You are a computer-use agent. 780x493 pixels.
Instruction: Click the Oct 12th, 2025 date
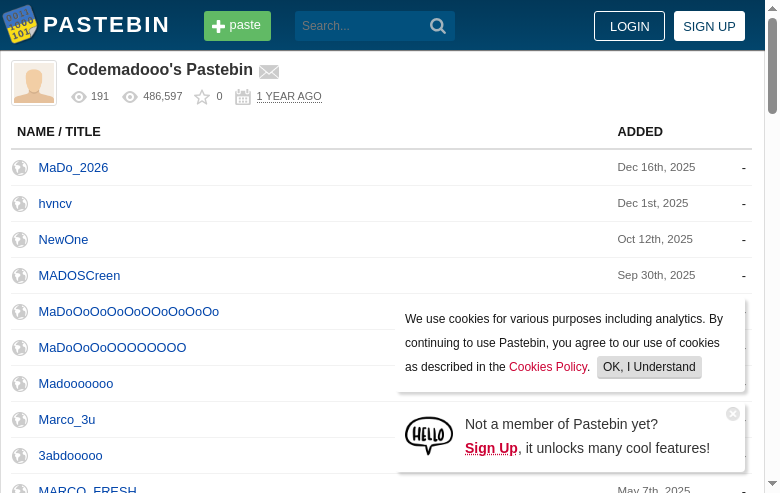coord(655,239)
